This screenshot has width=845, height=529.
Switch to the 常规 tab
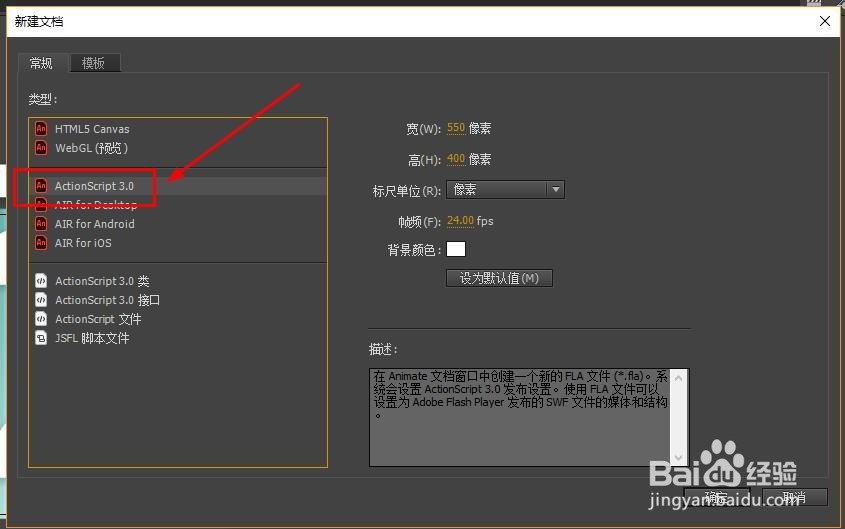(41, 63)
